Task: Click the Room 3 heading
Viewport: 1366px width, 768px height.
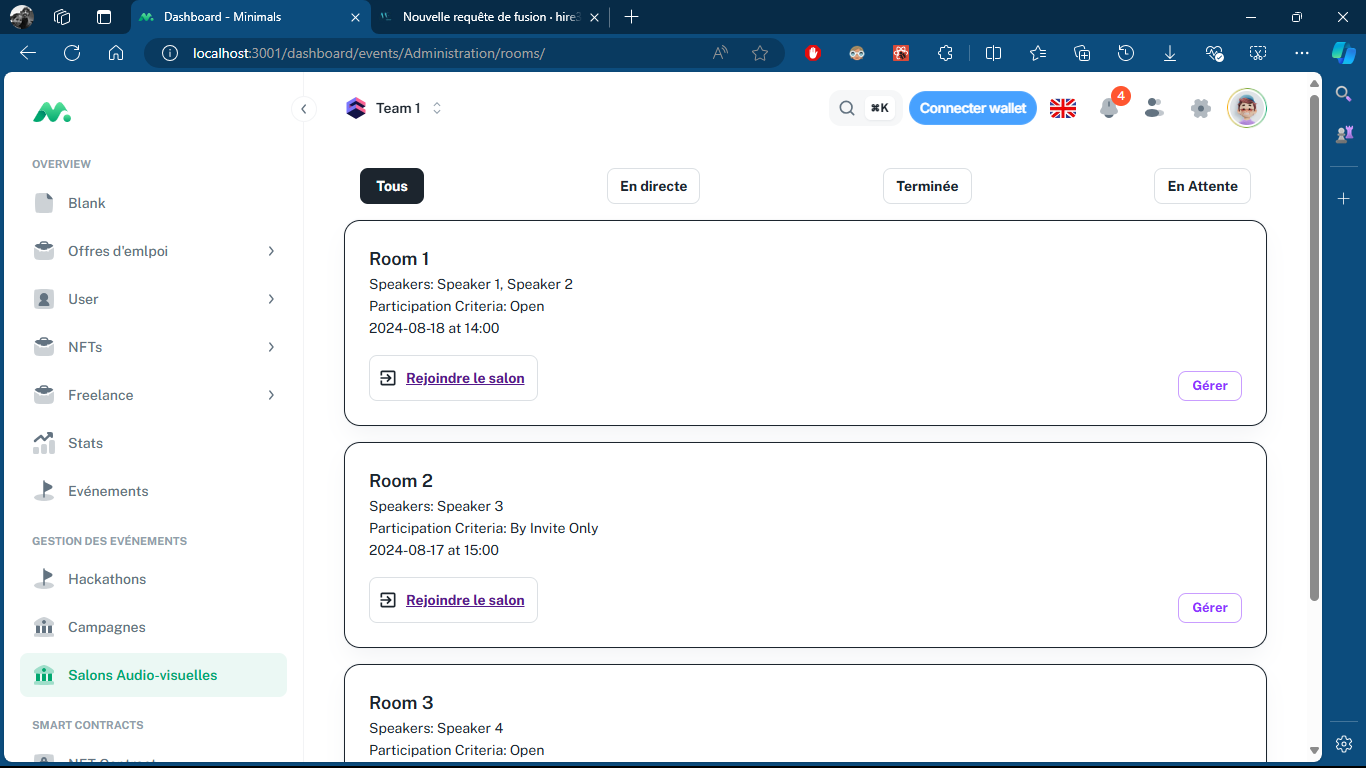Action: coord(401,703)
